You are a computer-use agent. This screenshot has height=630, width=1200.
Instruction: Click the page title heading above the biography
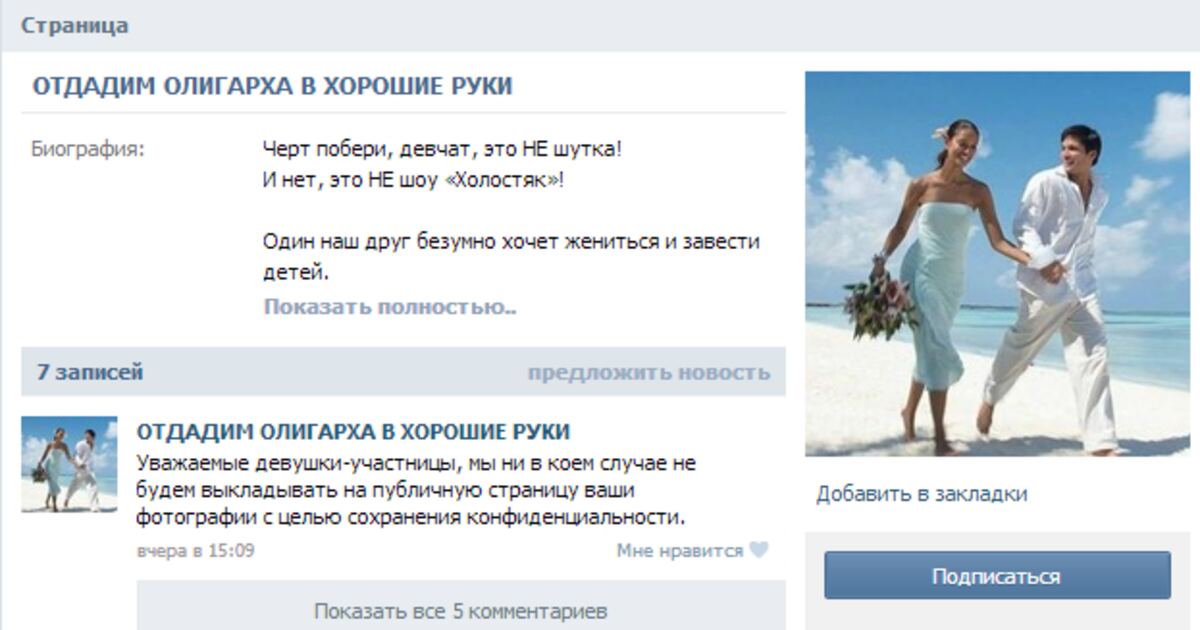point(272,86)
